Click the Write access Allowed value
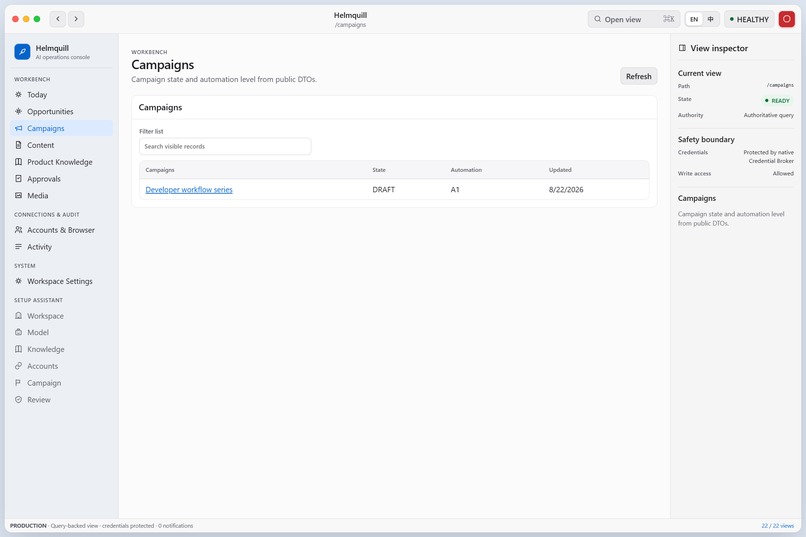 tap(783, 174)
